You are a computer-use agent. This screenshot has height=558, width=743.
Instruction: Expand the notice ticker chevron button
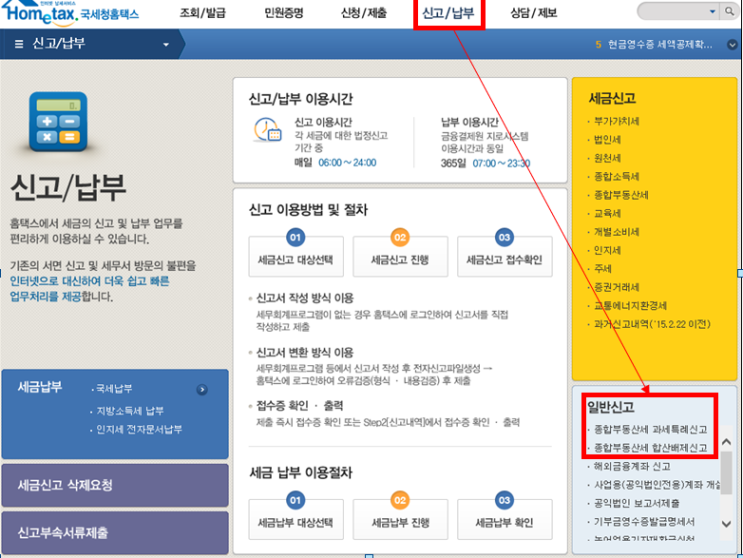tap(732, 45)
